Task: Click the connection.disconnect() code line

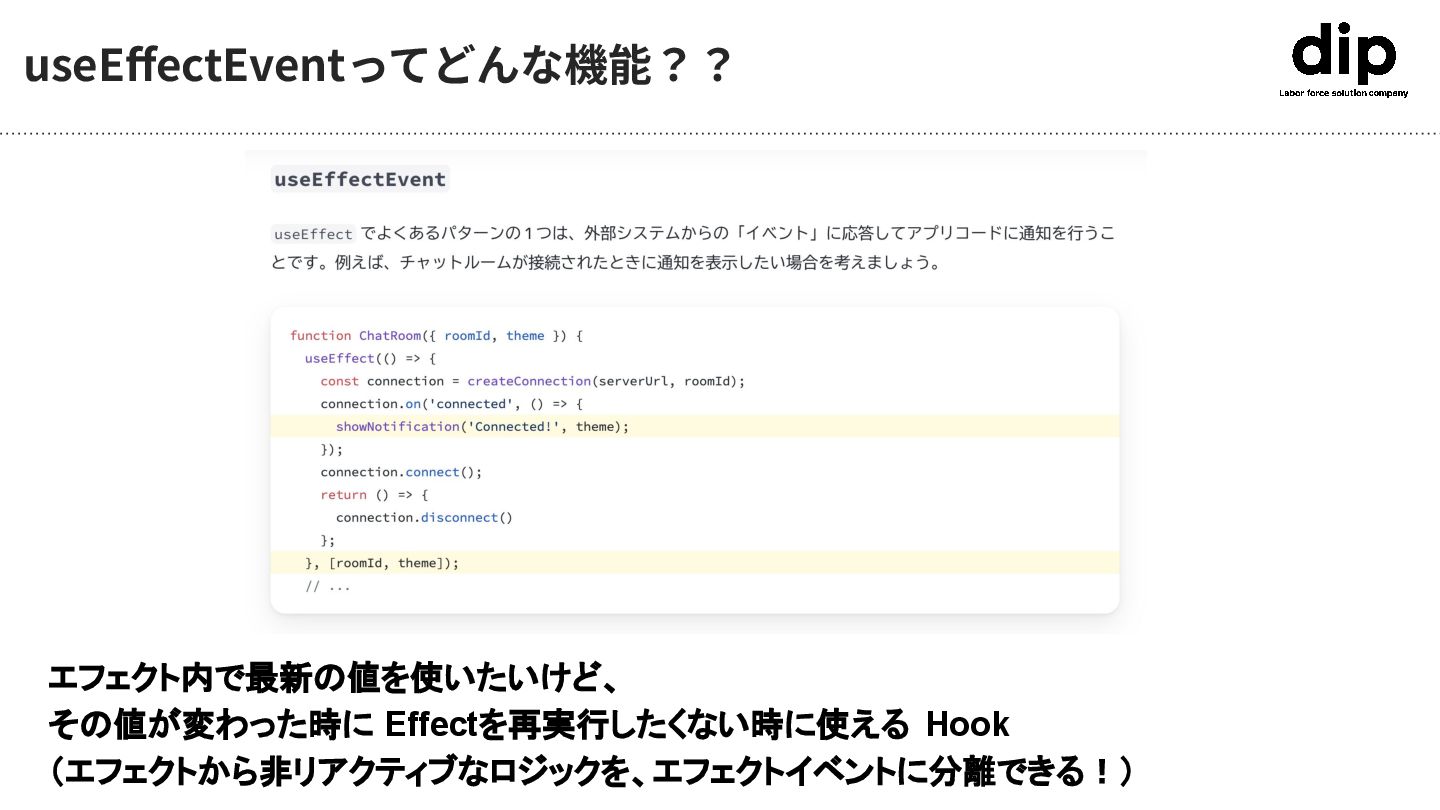Action: (424, 518)
